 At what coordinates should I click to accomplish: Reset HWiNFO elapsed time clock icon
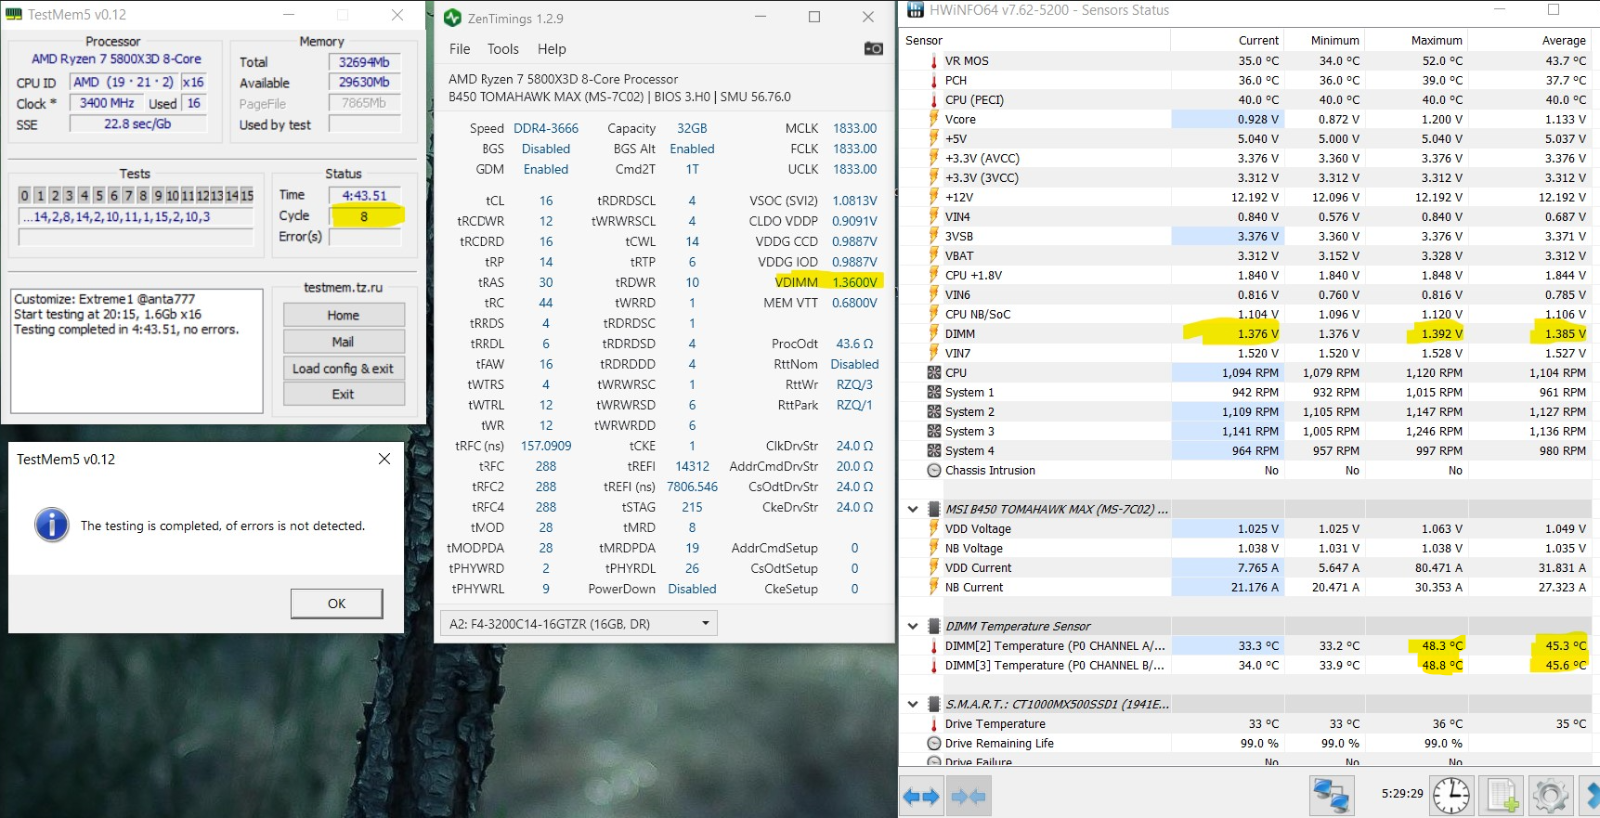pyautogui.click(x=1451, y=796)
